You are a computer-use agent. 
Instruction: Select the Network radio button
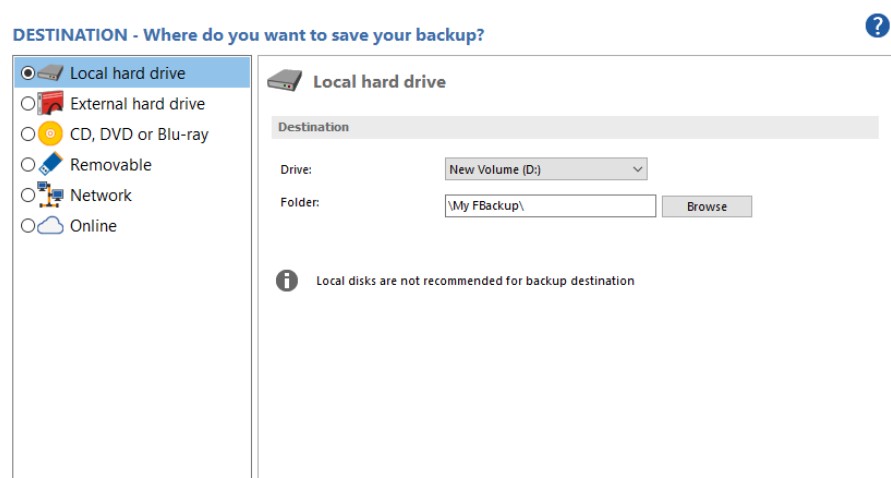(28, 196)
